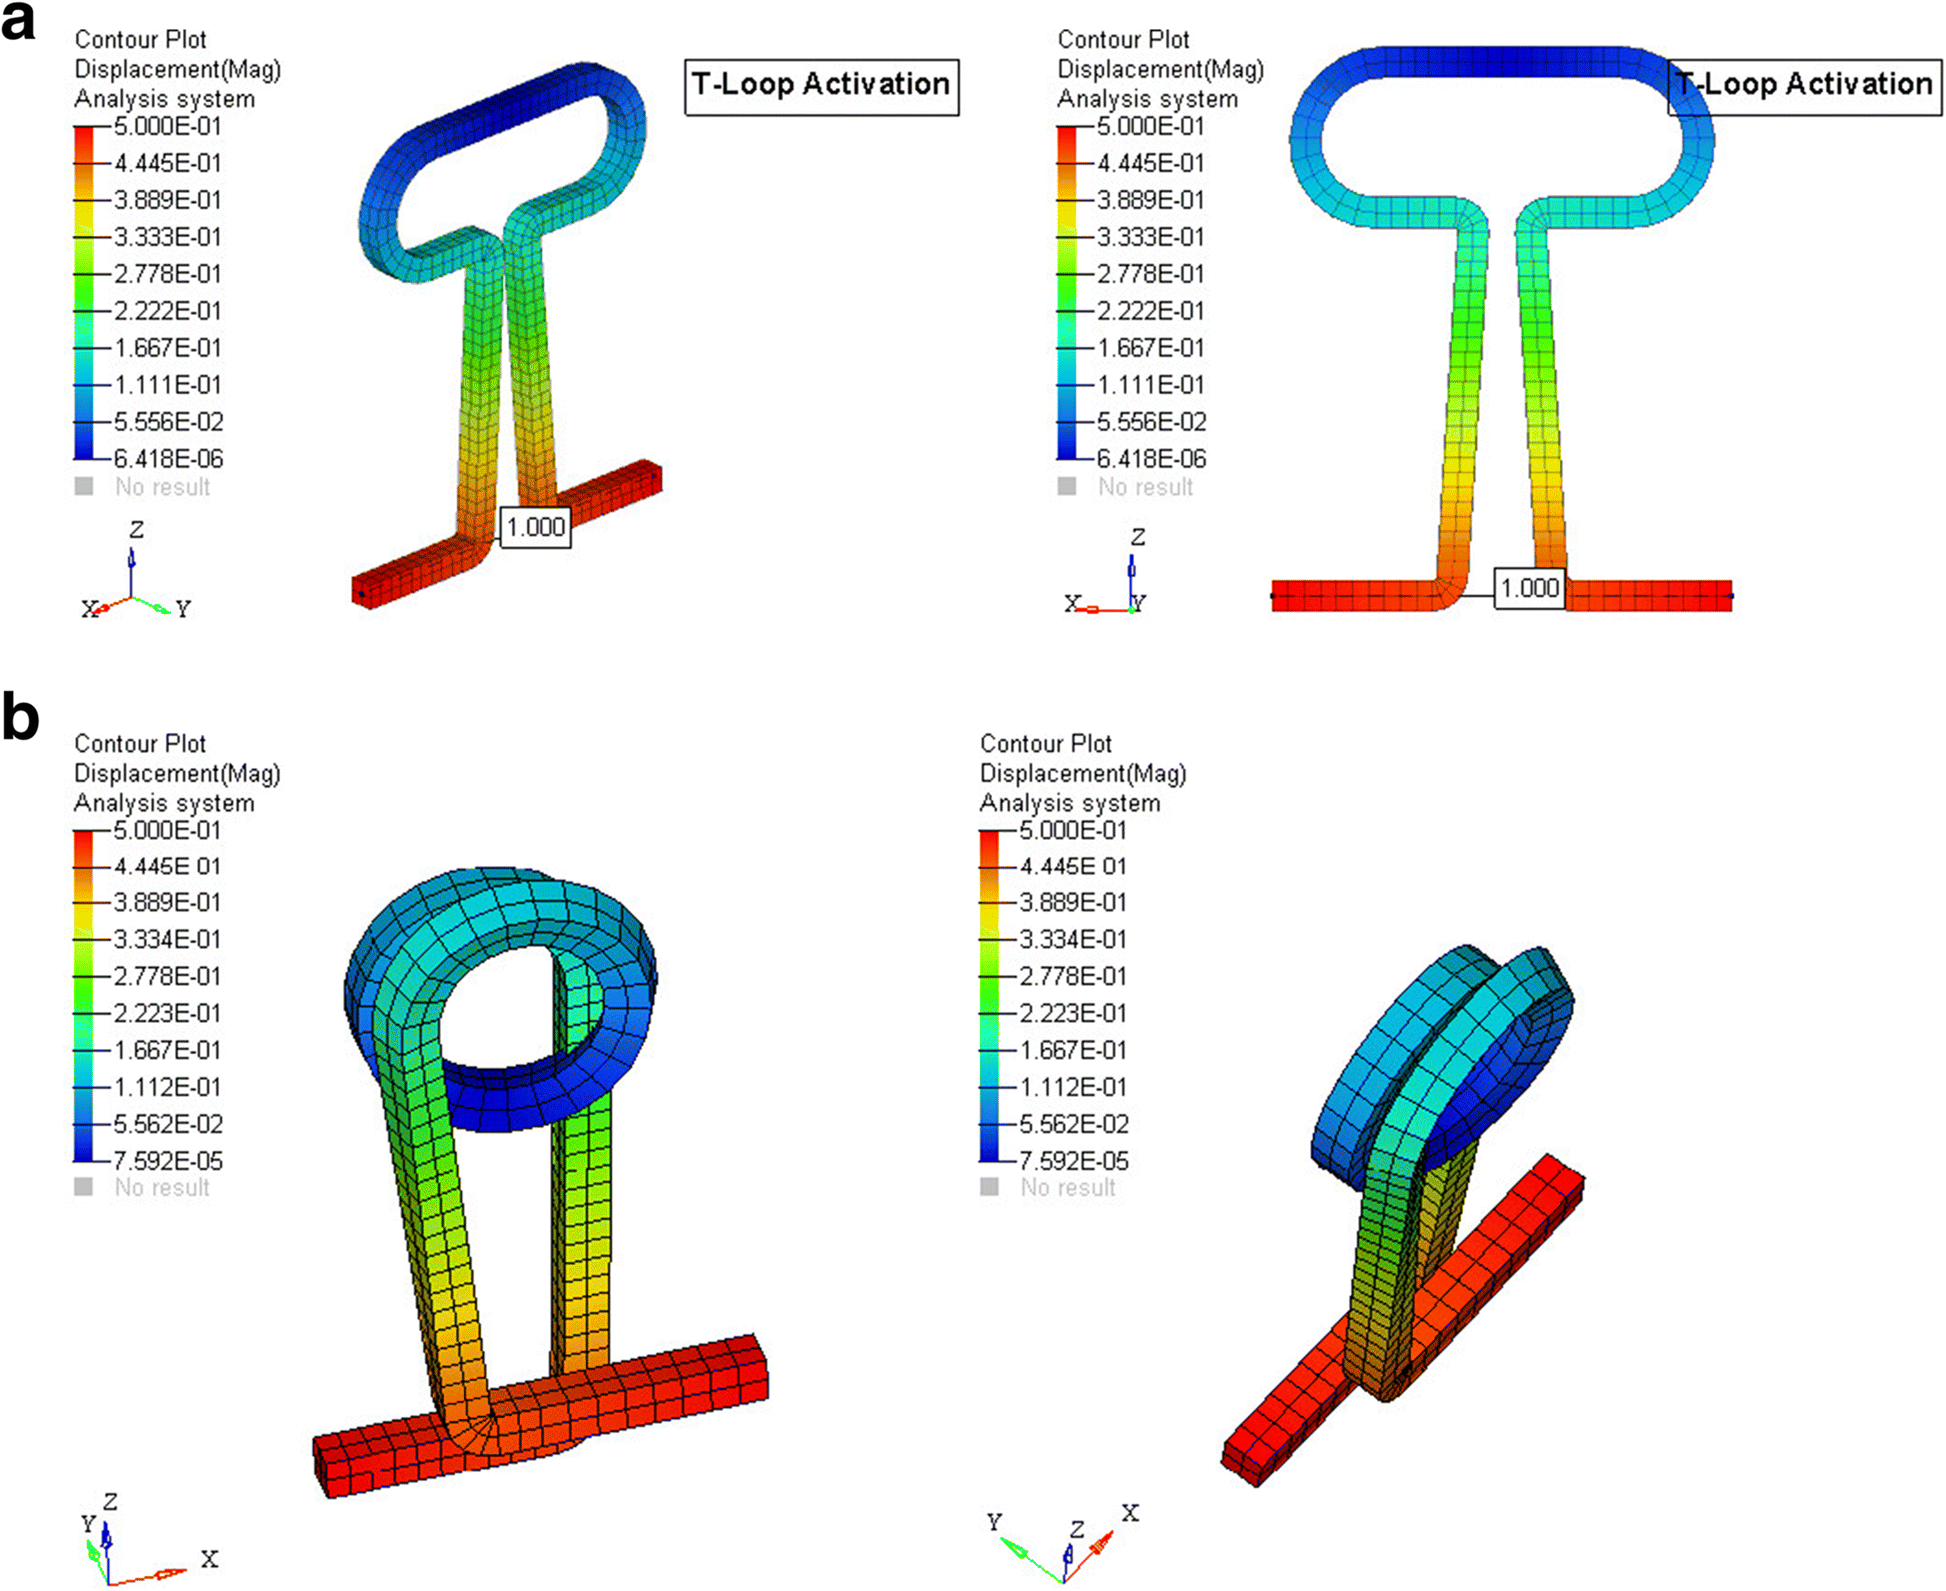This screenshot has height=1591, width=1946.
Task: Click 1.111E-01 value in panel a right legend
Action: point(1151,385)
